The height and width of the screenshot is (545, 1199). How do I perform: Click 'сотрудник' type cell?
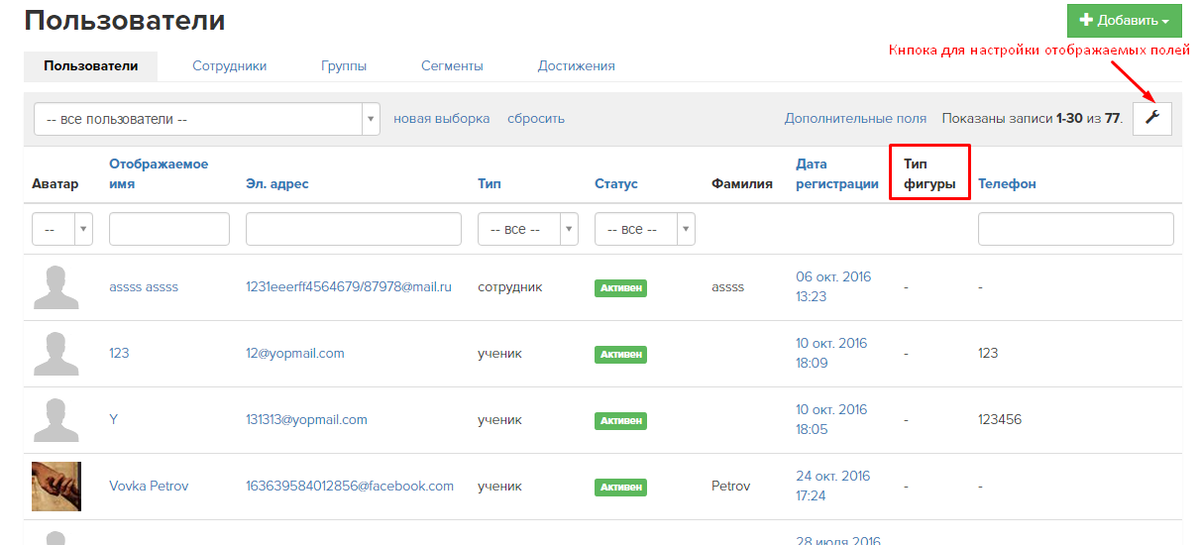point(510,287)
